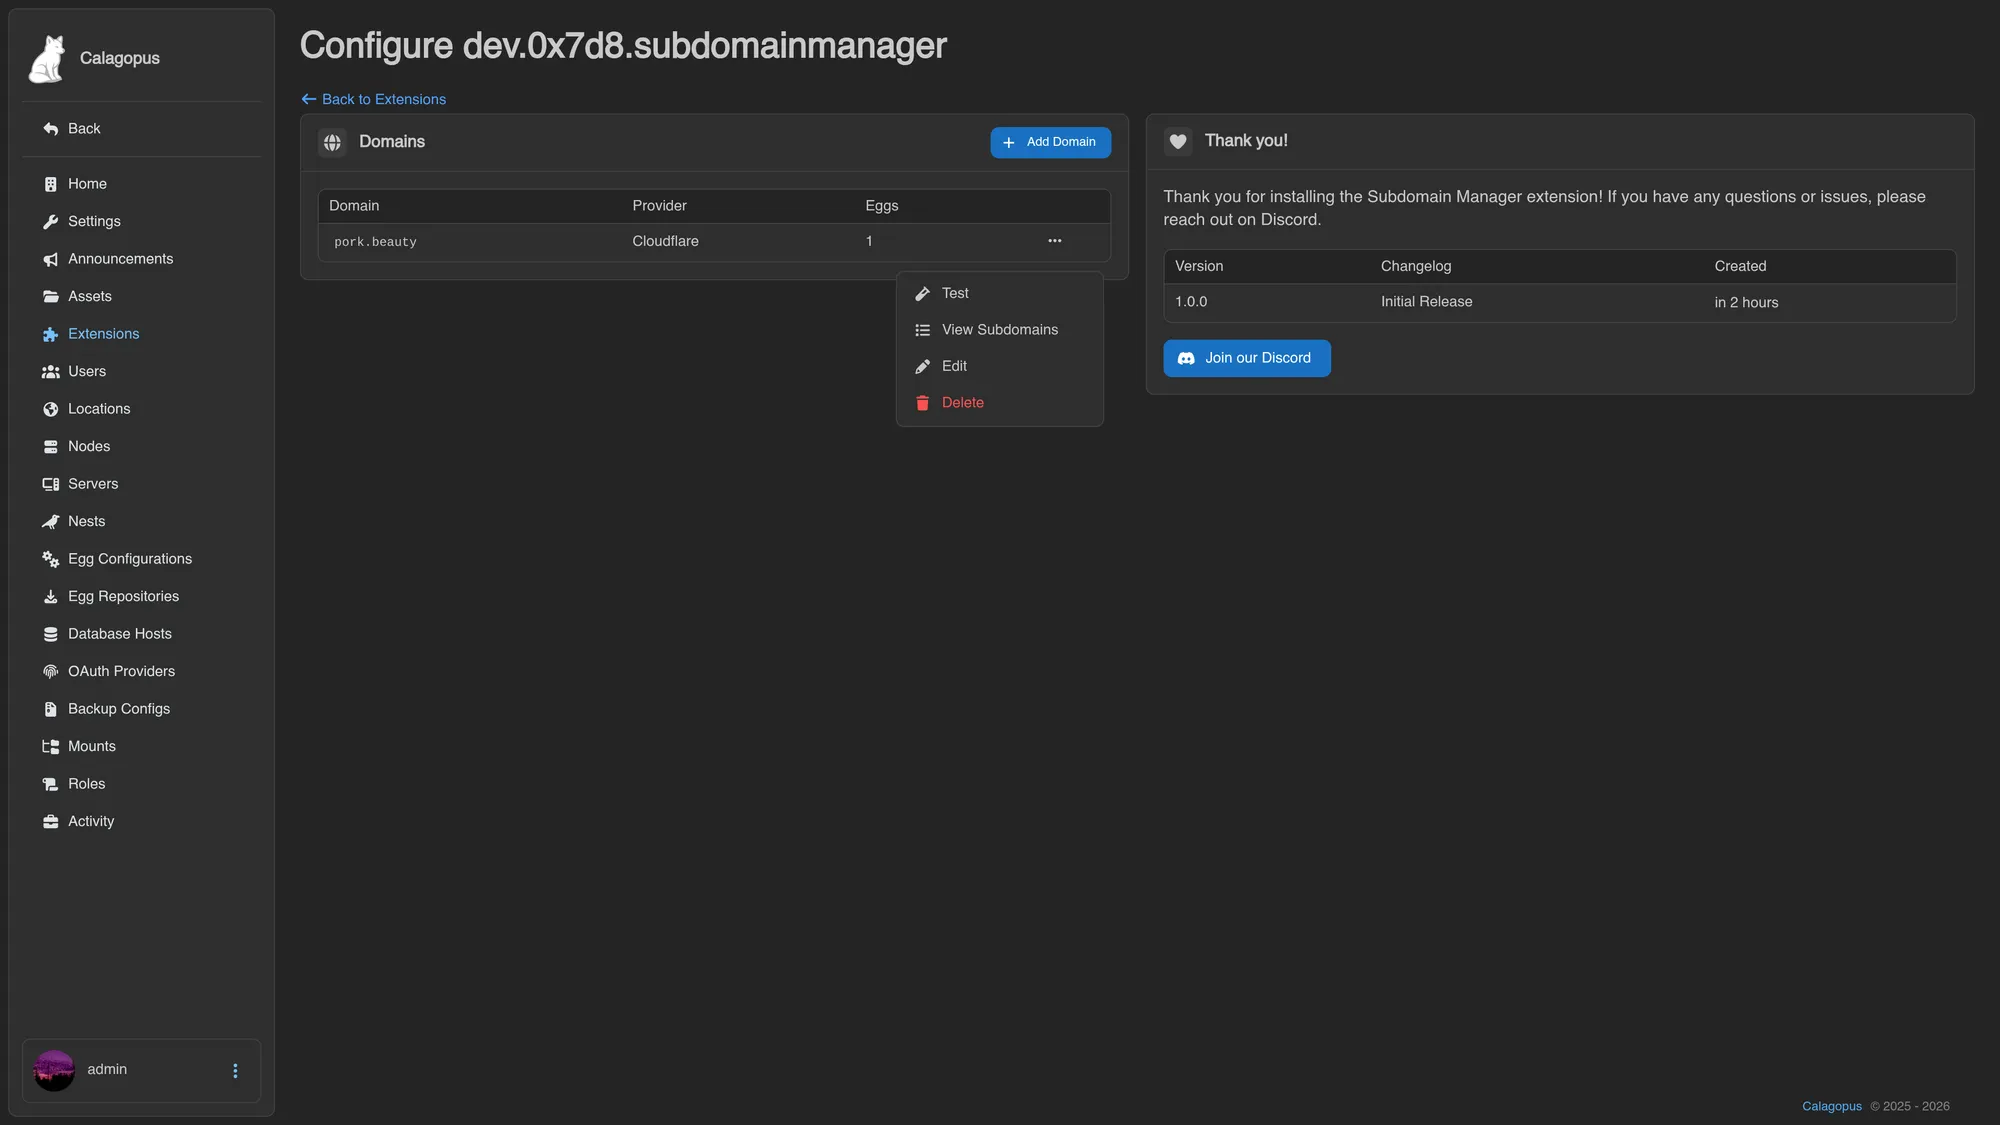This screenshot has width=2000, height=1125.
Task: Click the Nests bird icon
Action: (x=51, y=522)
